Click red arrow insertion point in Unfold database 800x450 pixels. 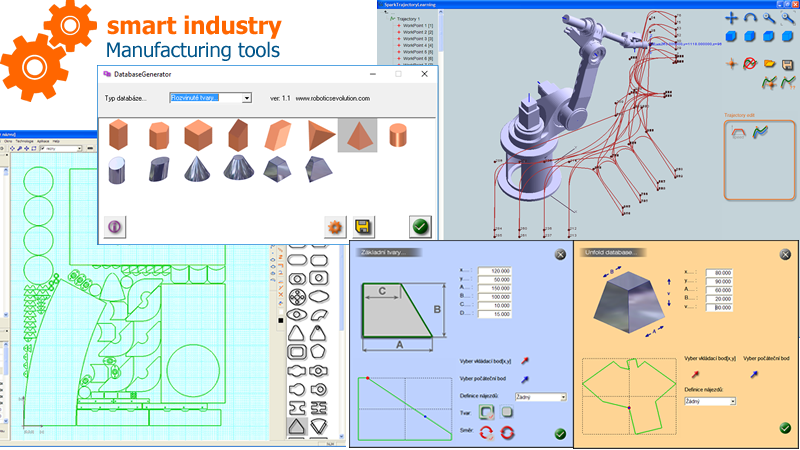click(695, 374)
